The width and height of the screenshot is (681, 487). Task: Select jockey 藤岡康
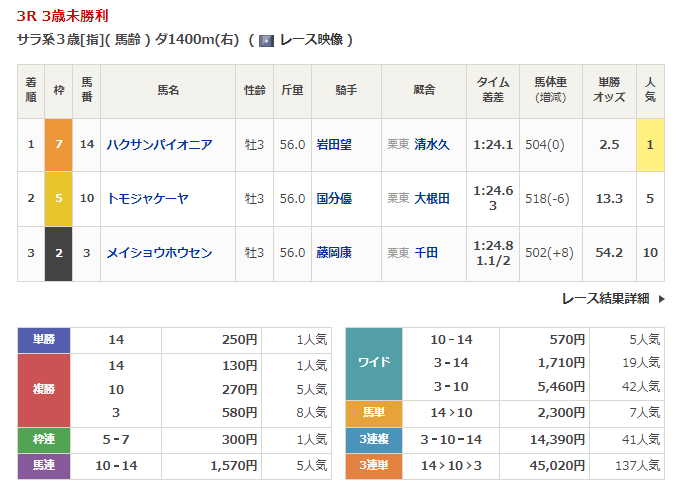point(332,253)
